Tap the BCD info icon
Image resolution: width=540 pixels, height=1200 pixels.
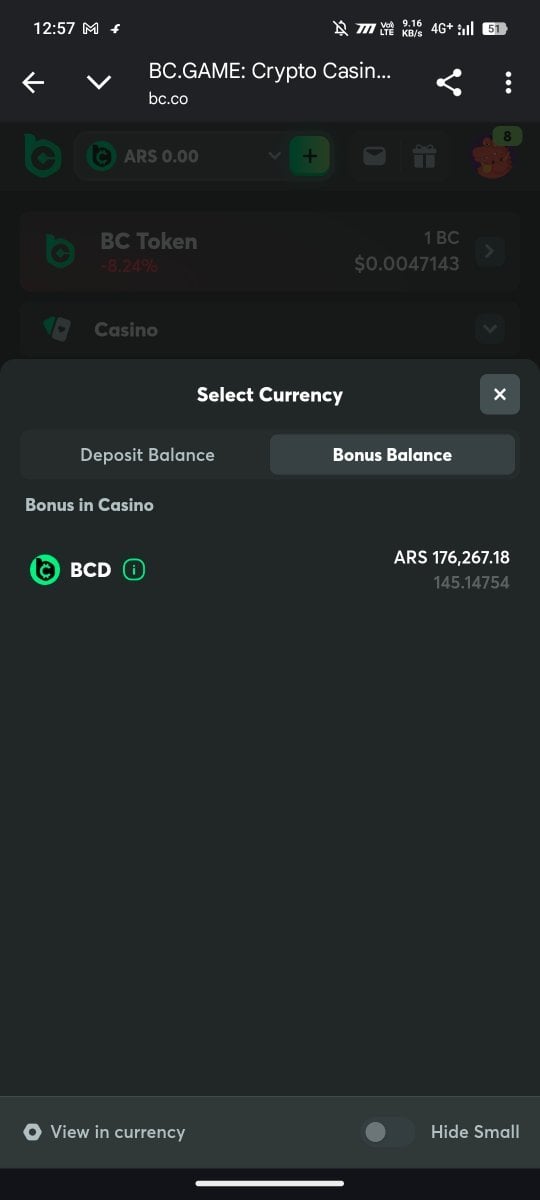(x=134, y=570)
